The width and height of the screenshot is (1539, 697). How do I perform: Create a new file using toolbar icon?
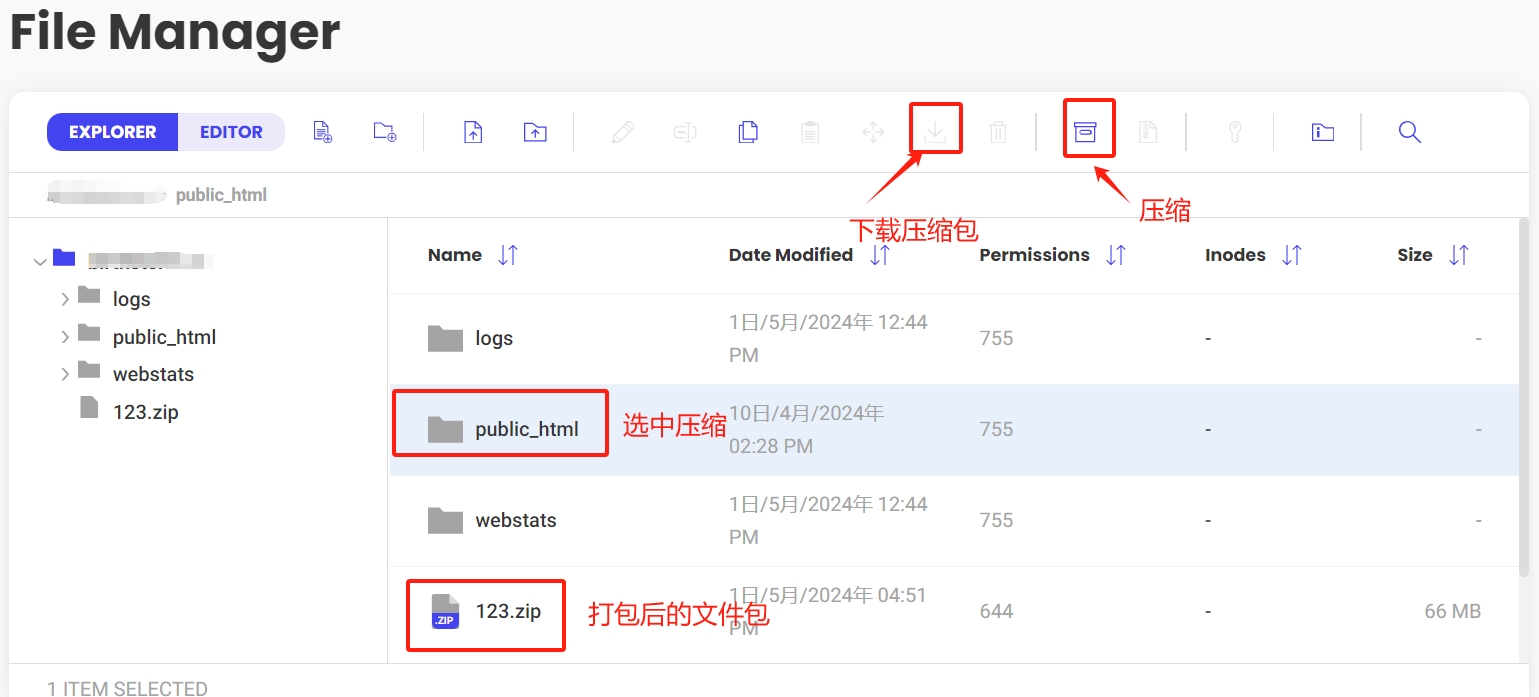click(x=322, y=131)
